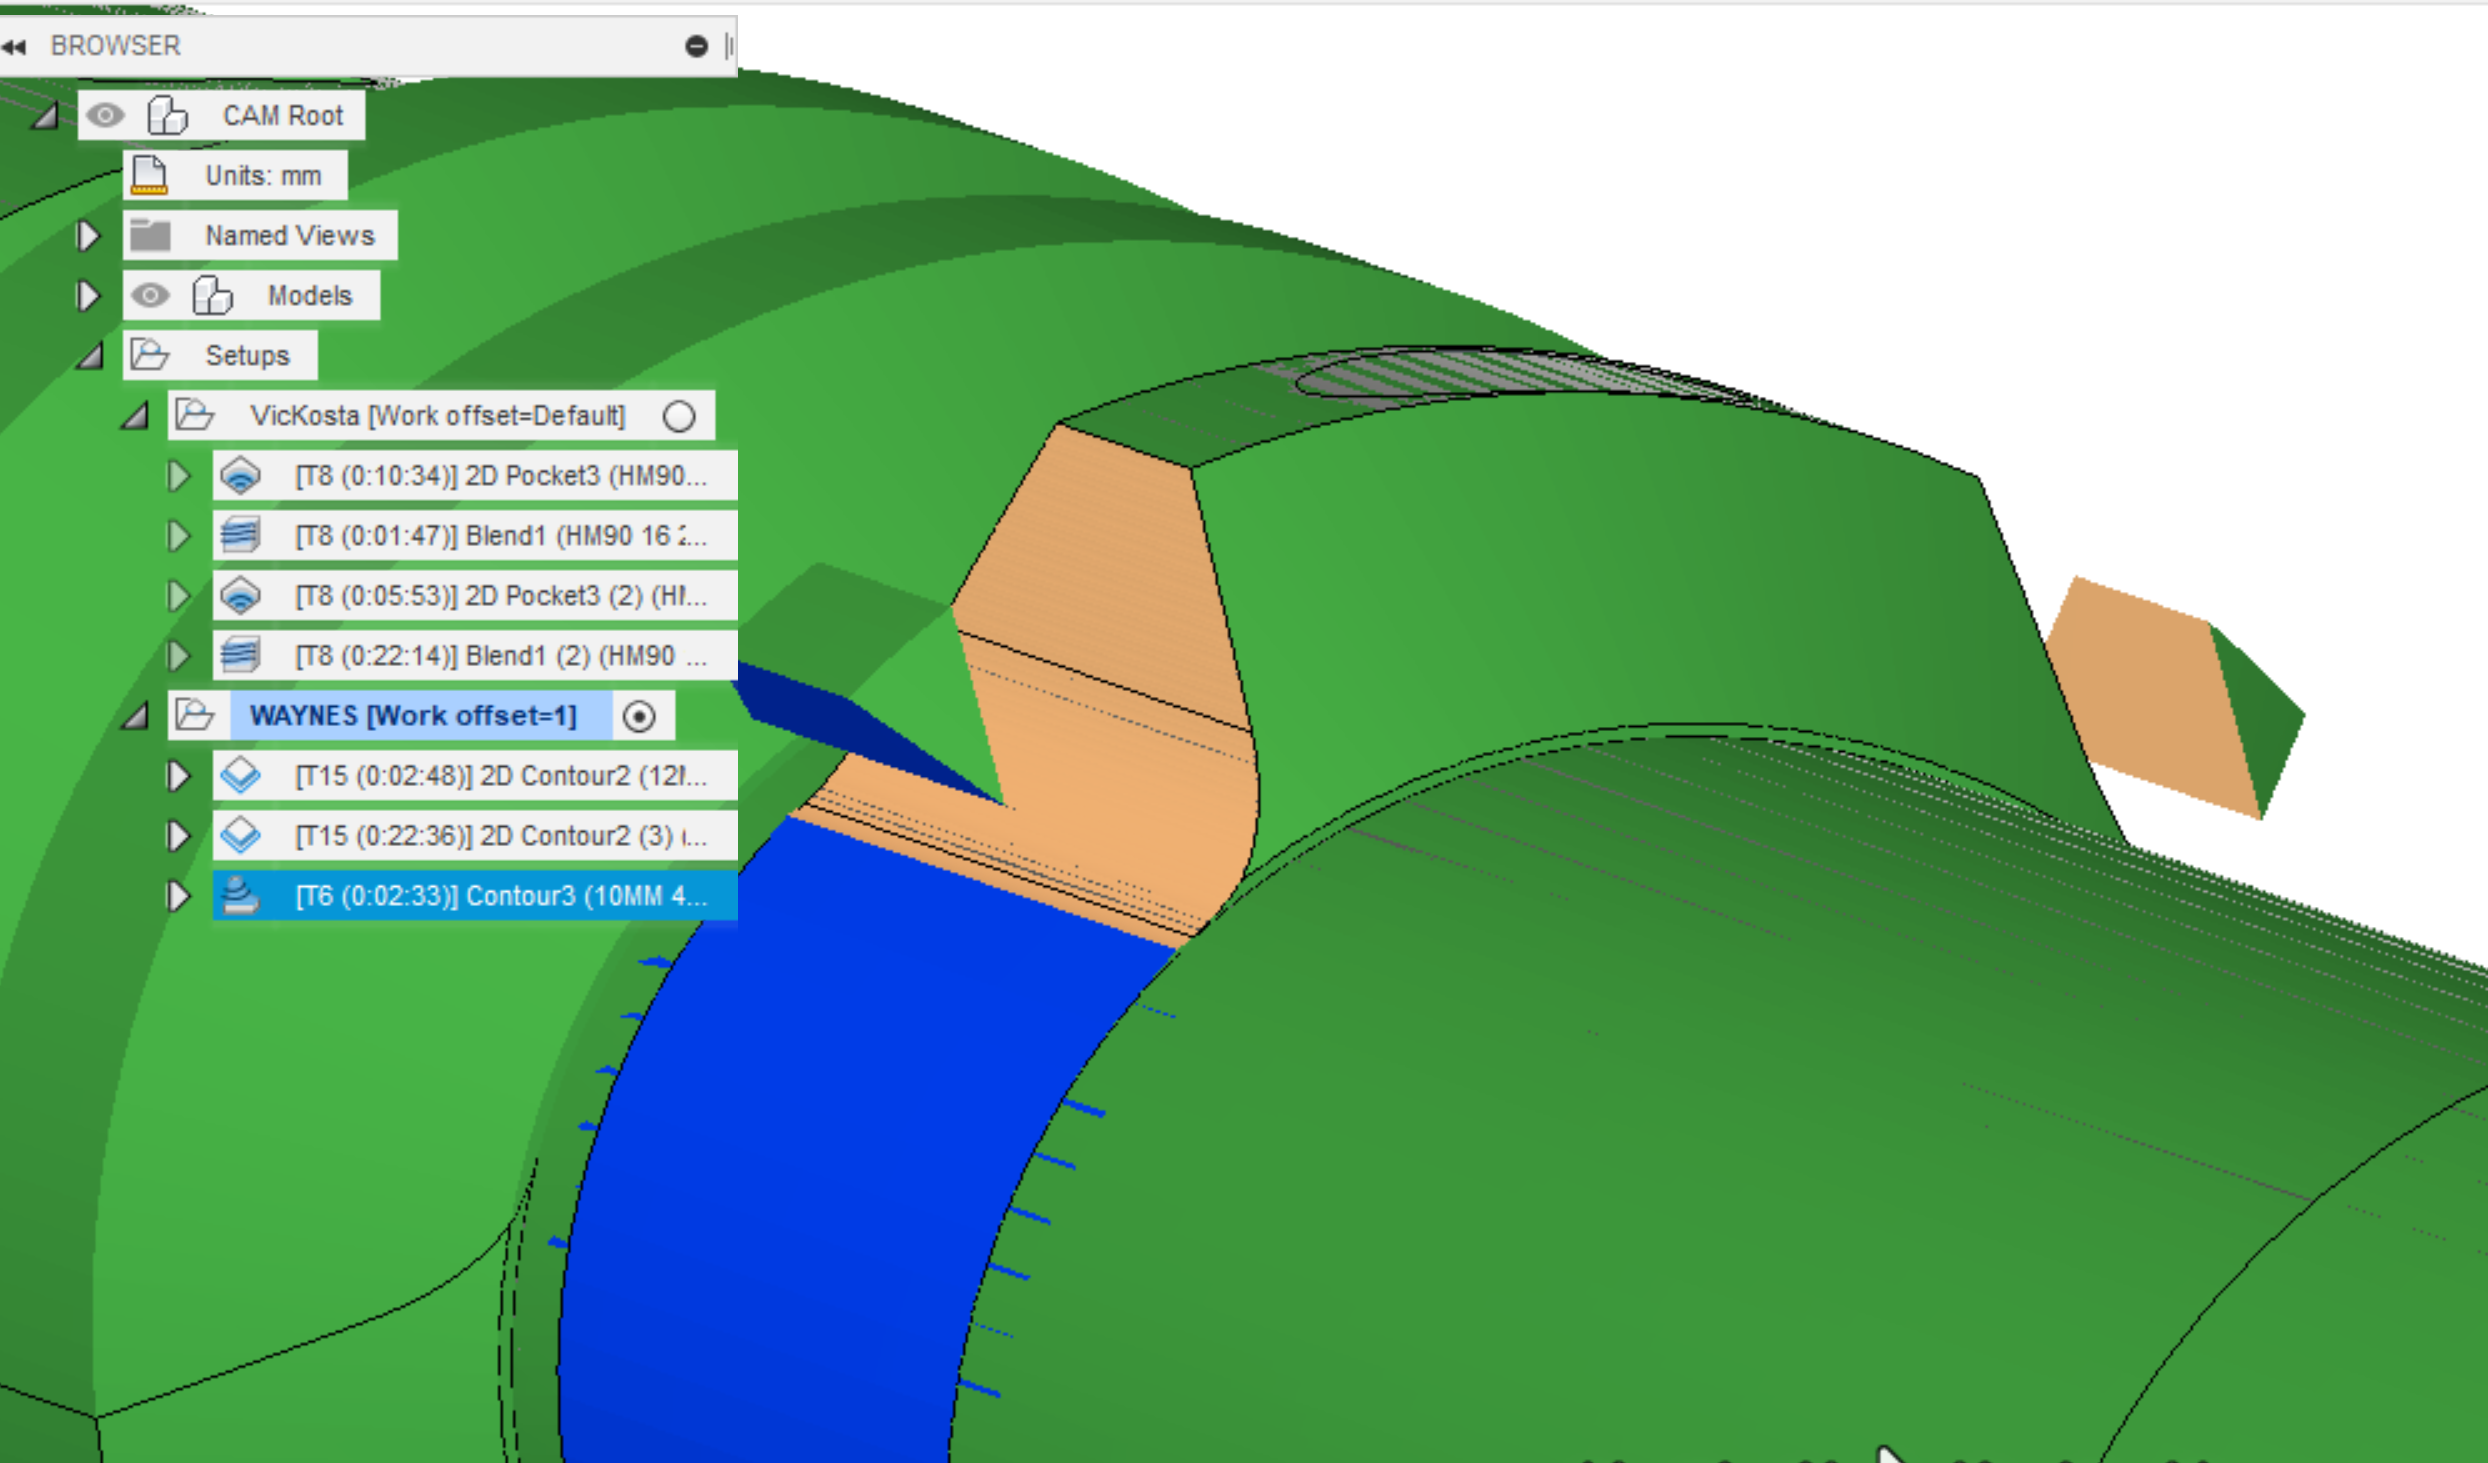Image resolution: width=2488 pixels, height=1463 pixels.
Task: Expand the T6 Contour3 operation
Action: coord(180,895)
